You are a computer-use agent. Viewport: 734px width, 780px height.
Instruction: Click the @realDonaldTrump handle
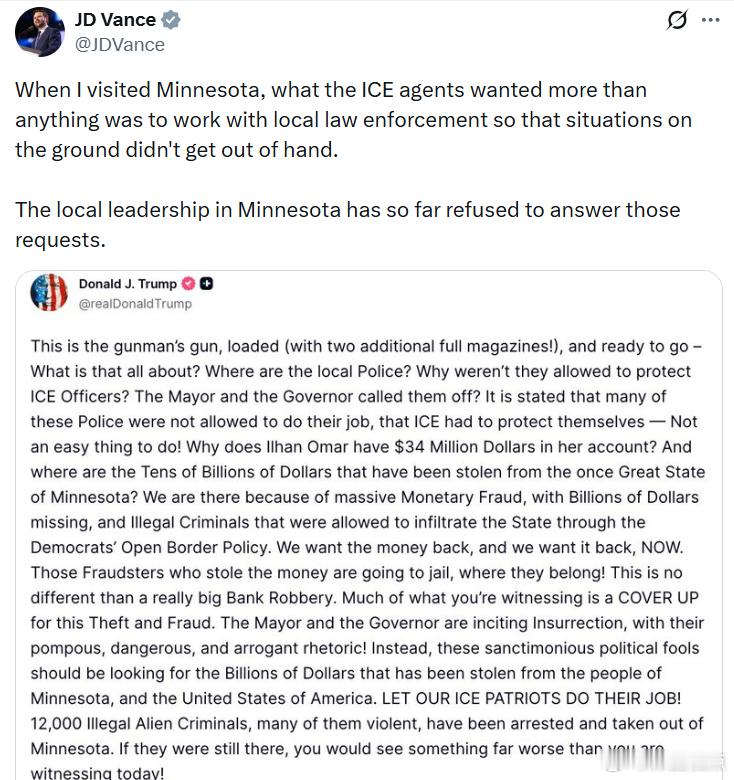[135, 303]
